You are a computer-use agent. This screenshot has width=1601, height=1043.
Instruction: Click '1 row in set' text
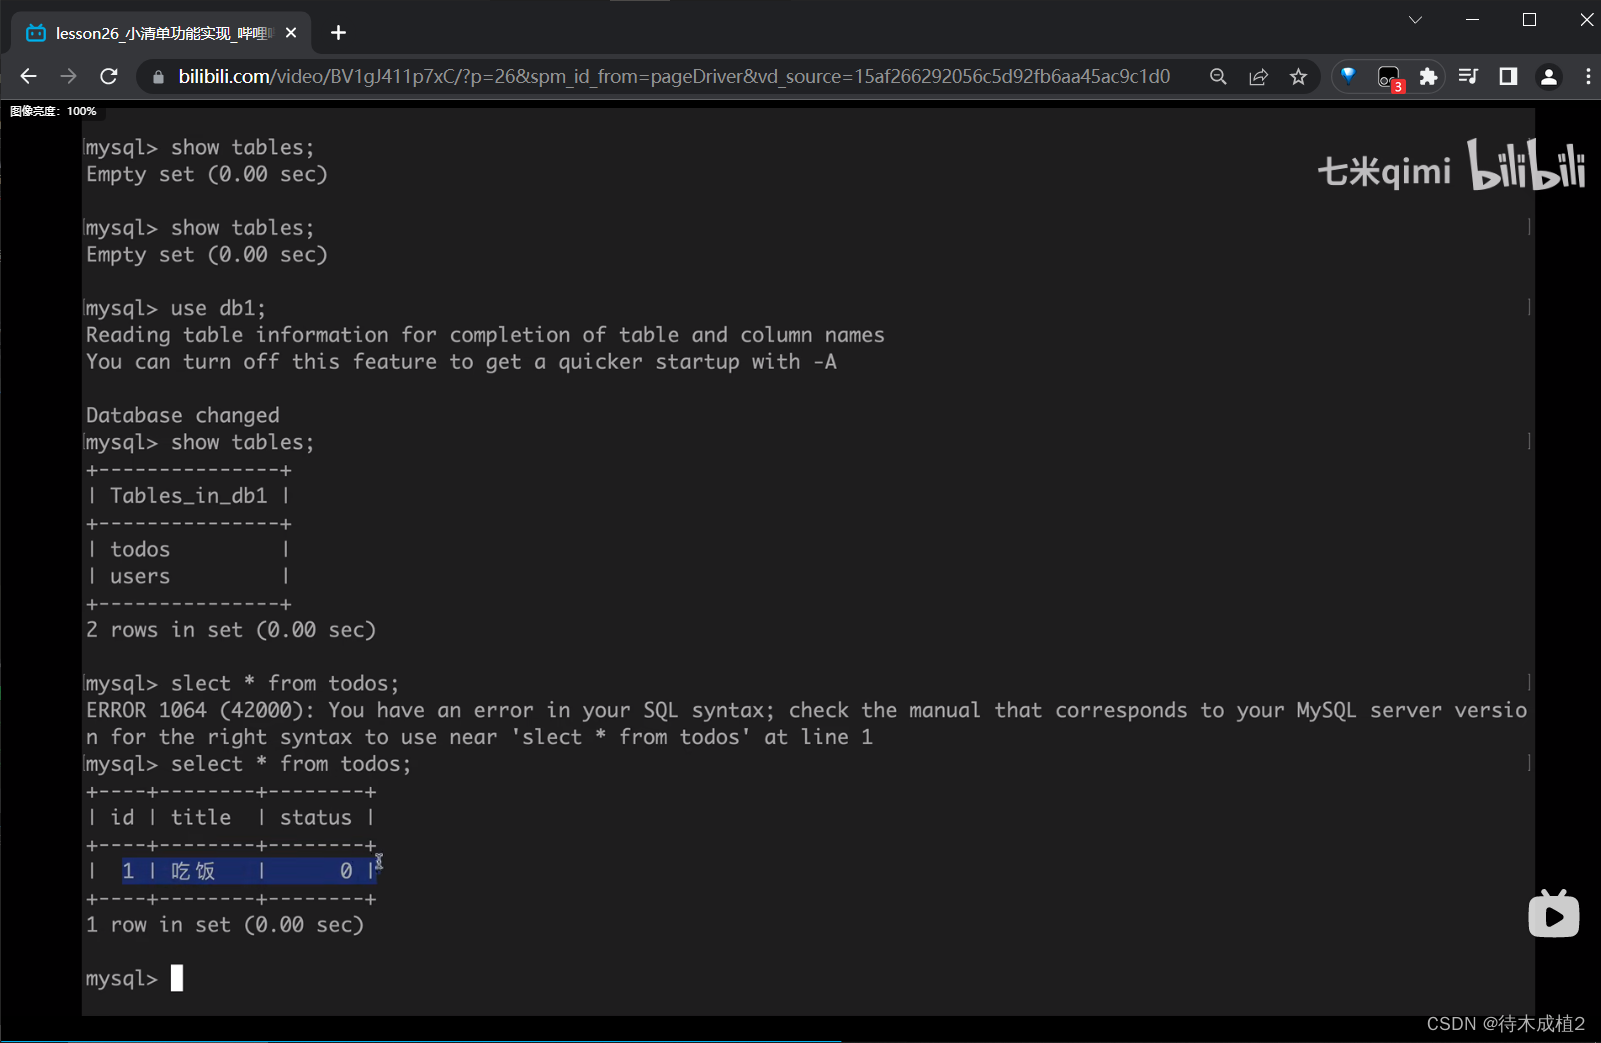pyautogui.click(x=158, y=925)
